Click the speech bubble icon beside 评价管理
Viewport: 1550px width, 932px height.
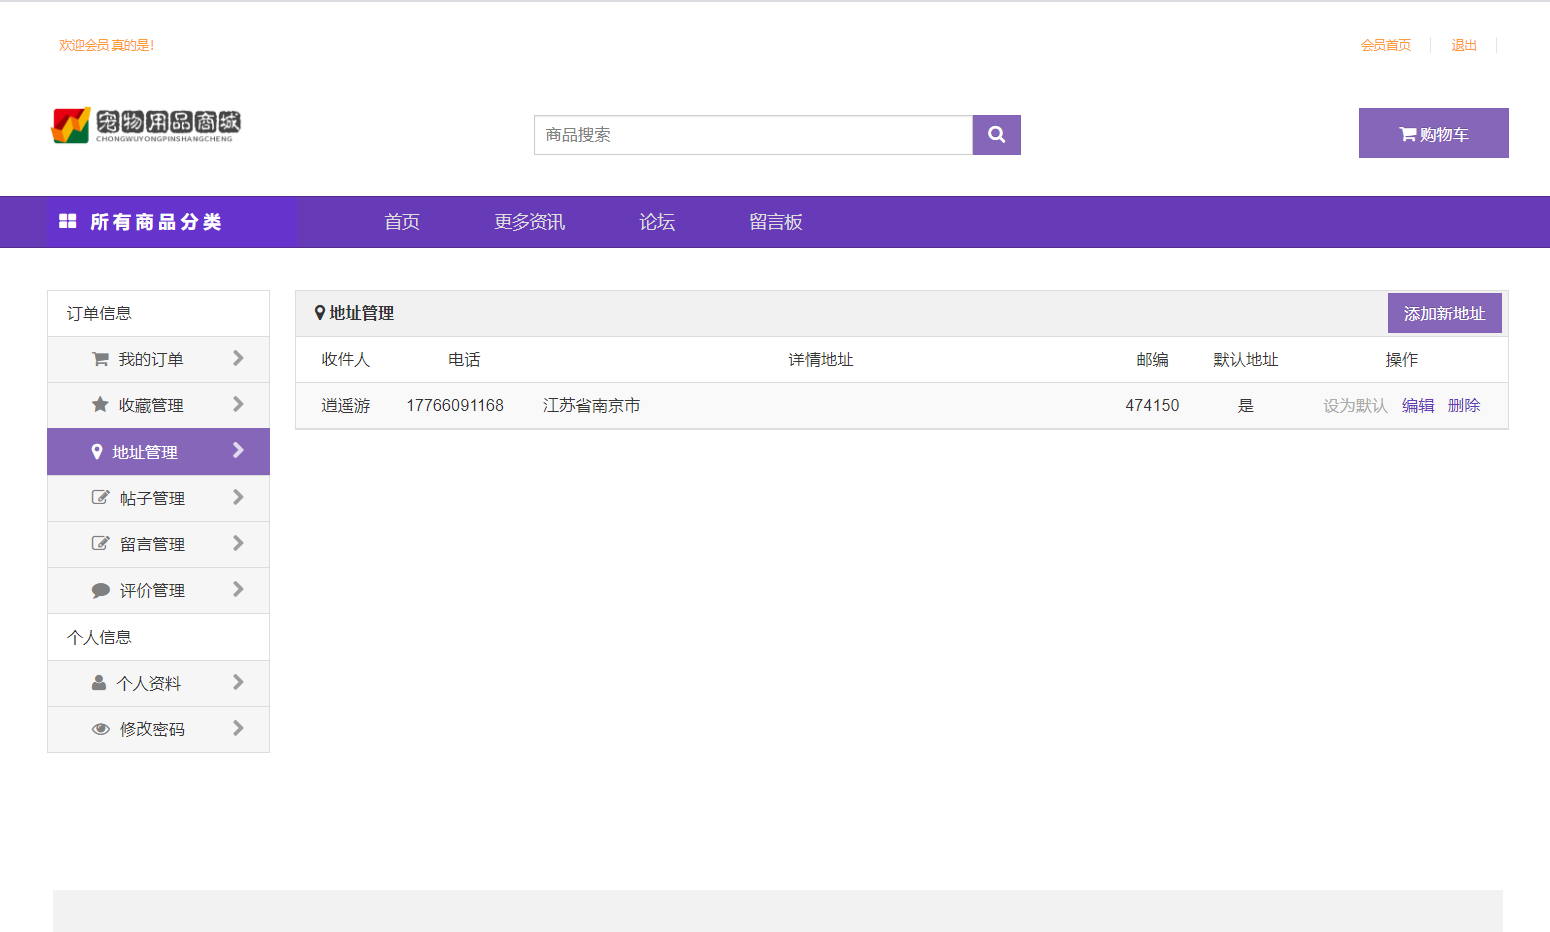point(100,590)
